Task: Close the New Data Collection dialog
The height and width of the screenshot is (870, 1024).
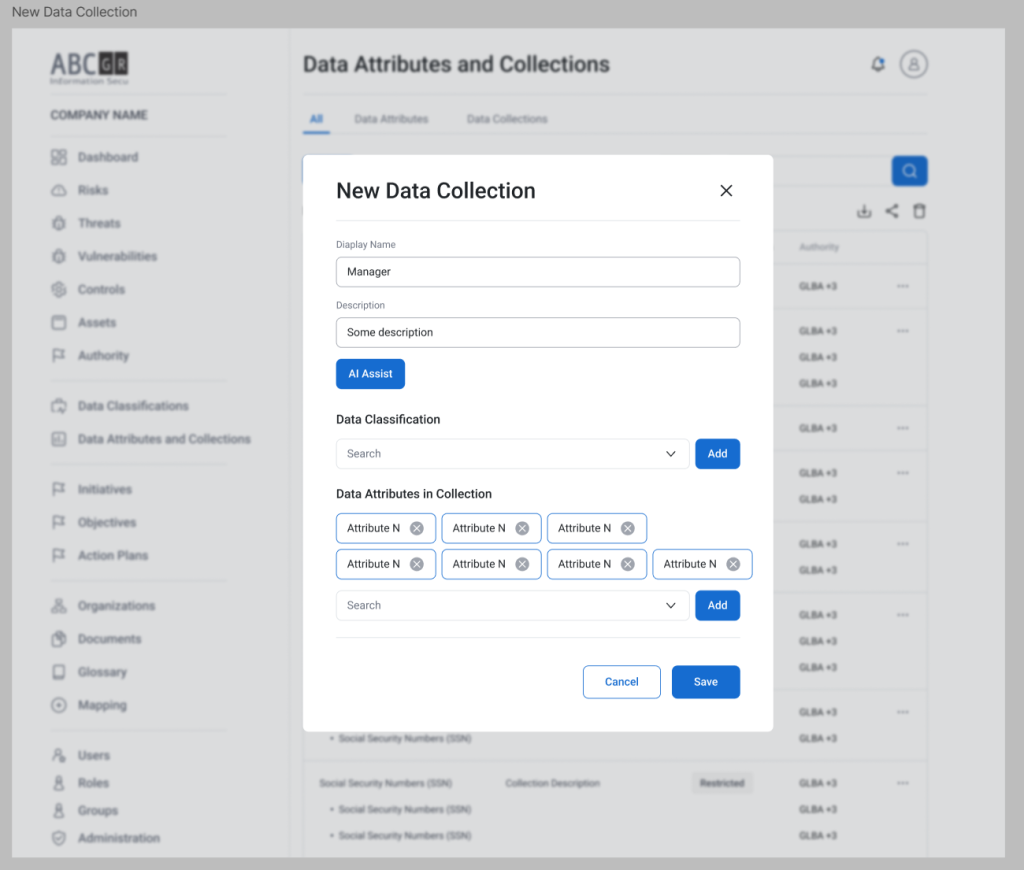Action: pos(726,191)
